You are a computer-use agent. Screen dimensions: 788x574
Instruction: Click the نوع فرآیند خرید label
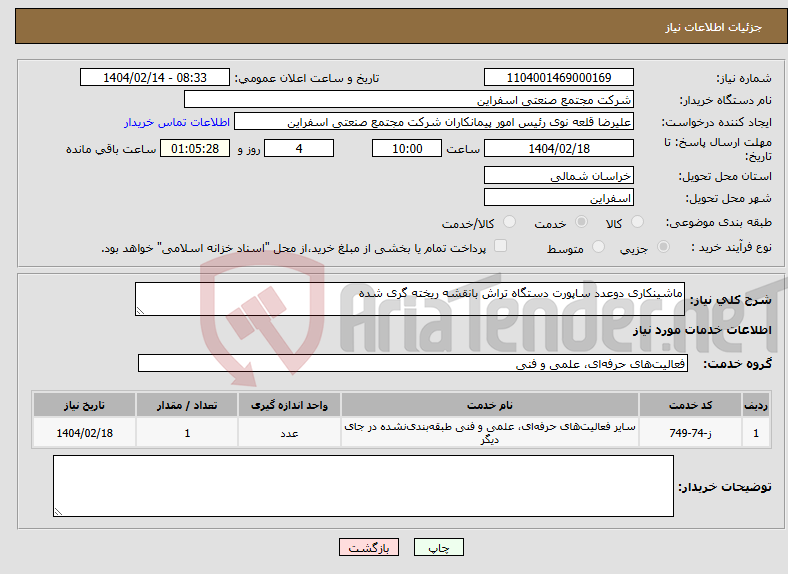click(732, 247)
